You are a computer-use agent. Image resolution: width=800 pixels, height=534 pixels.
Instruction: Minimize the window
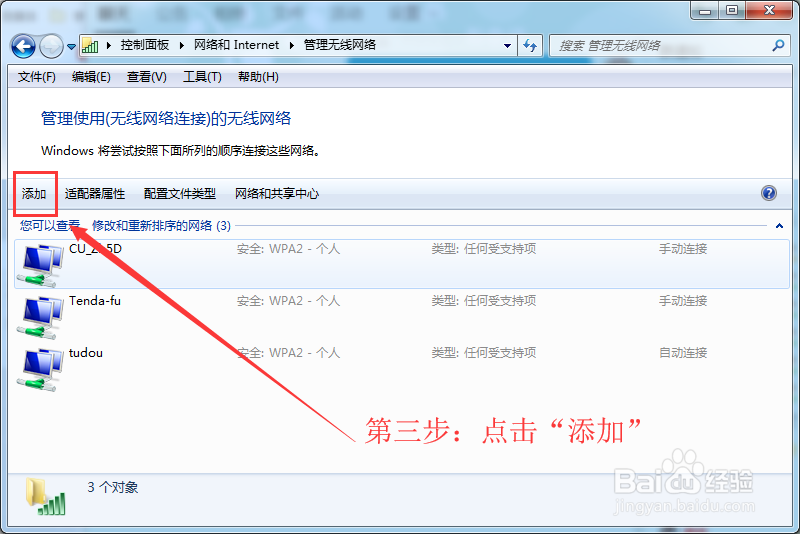(705, 10)
